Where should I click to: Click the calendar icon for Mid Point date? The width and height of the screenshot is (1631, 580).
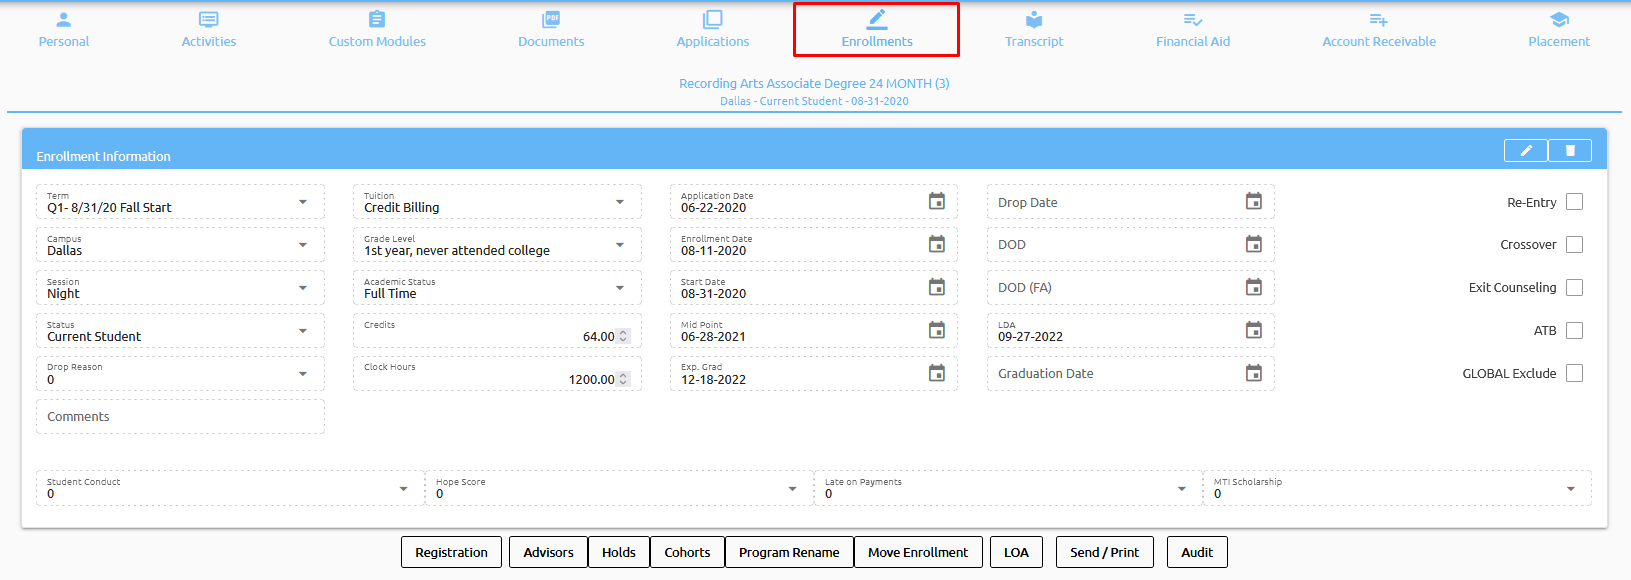pyautogui.click(x=936, y=331)
